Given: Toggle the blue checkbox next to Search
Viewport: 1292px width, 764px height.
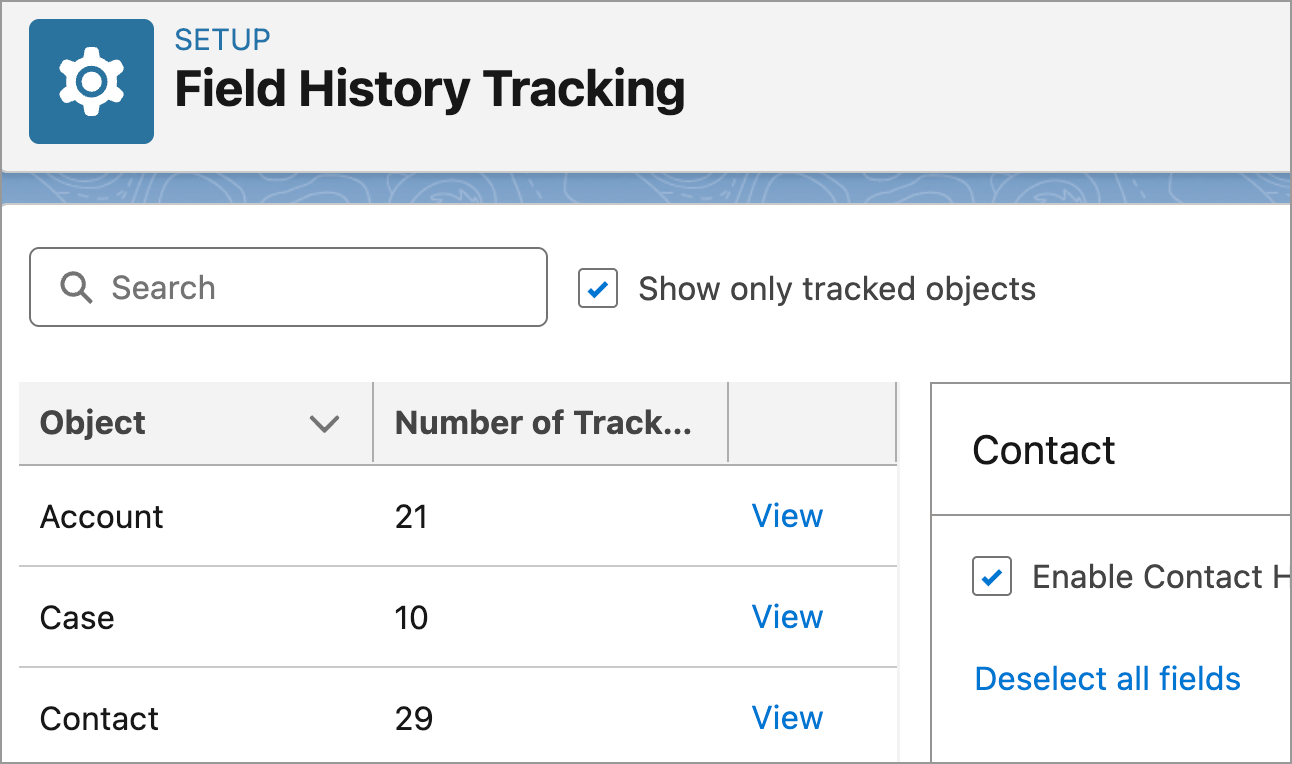Looking at the screenshot, I should pyautogui.click(x=597, y=288).
